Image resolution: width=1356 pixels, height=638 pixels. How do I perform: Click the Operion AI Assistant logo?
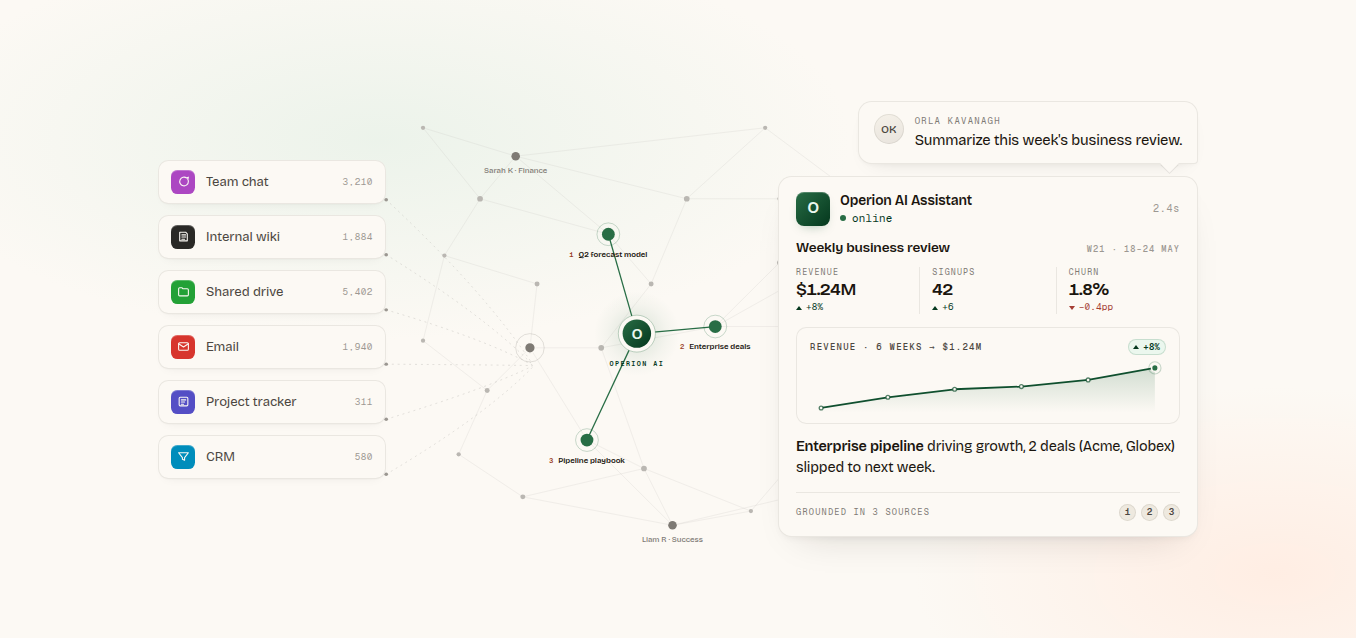(813, 208)
